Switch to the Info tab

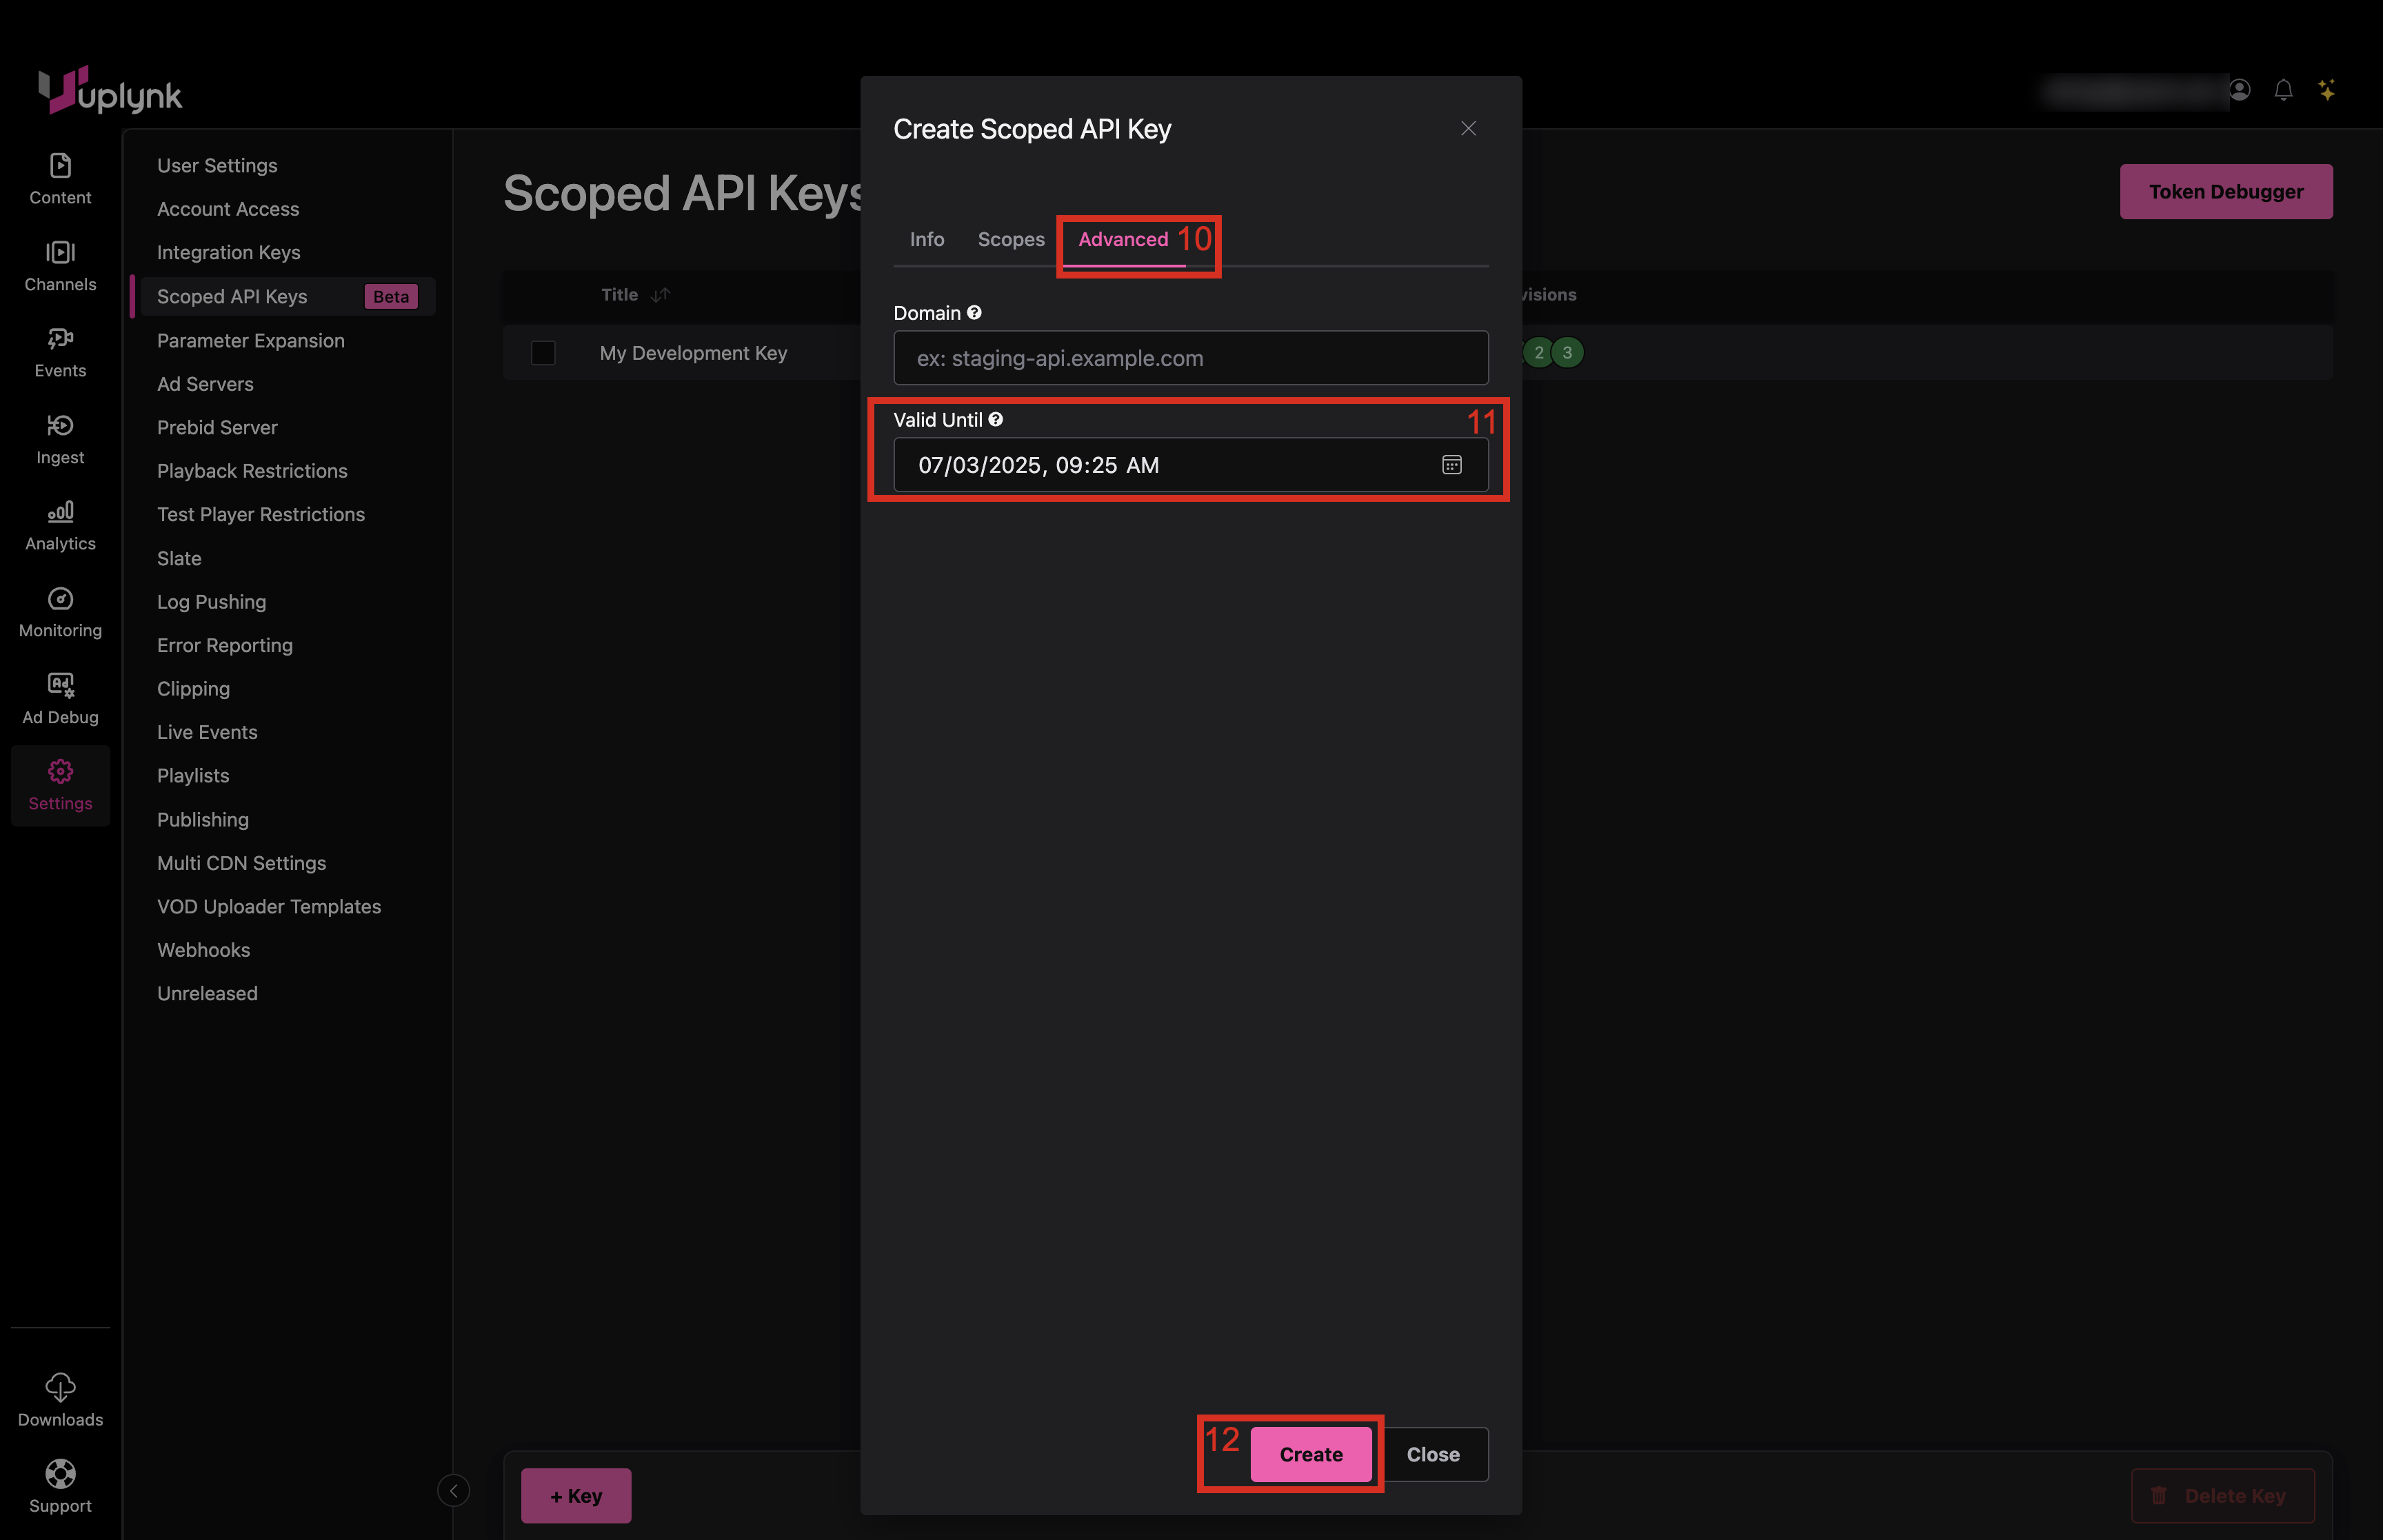pos(926,240)
